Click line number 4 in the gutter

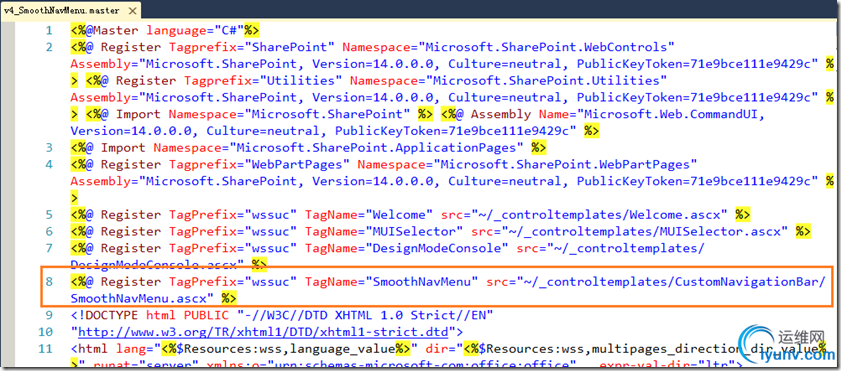(49, 164)
